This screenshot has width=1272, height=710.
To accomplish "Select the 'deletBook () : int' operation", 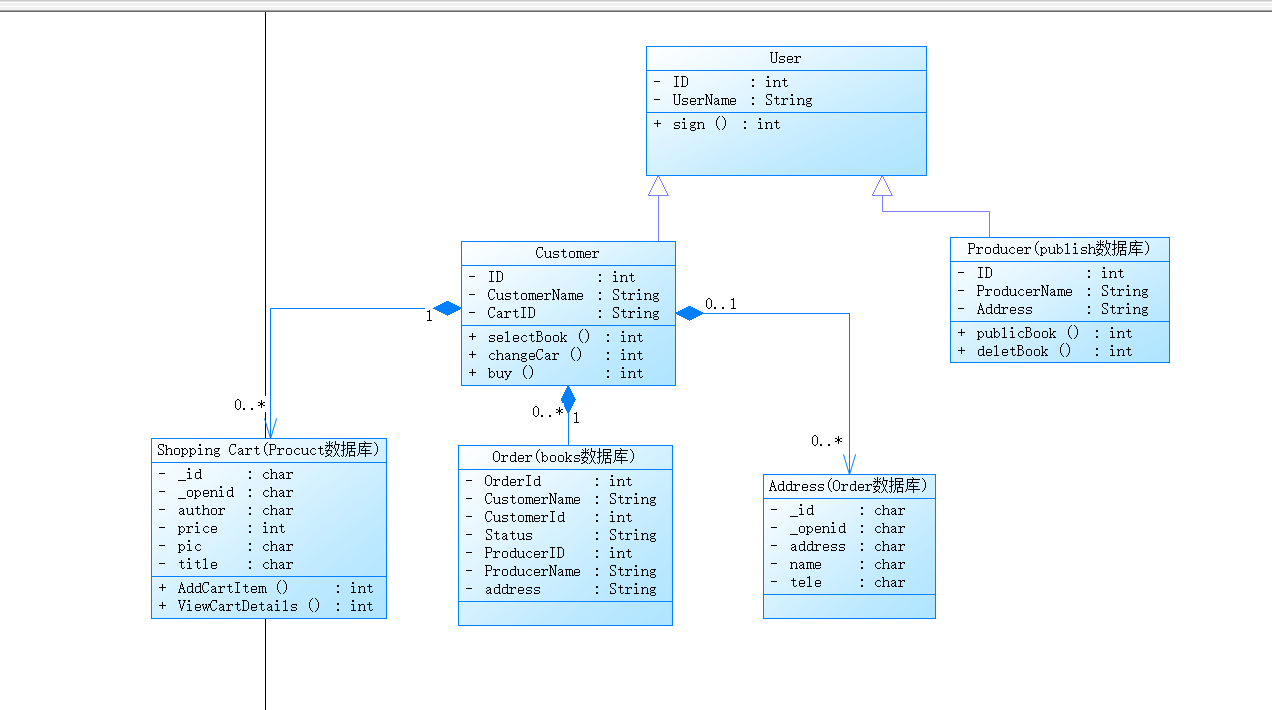I will click(x=1045, y=351).
